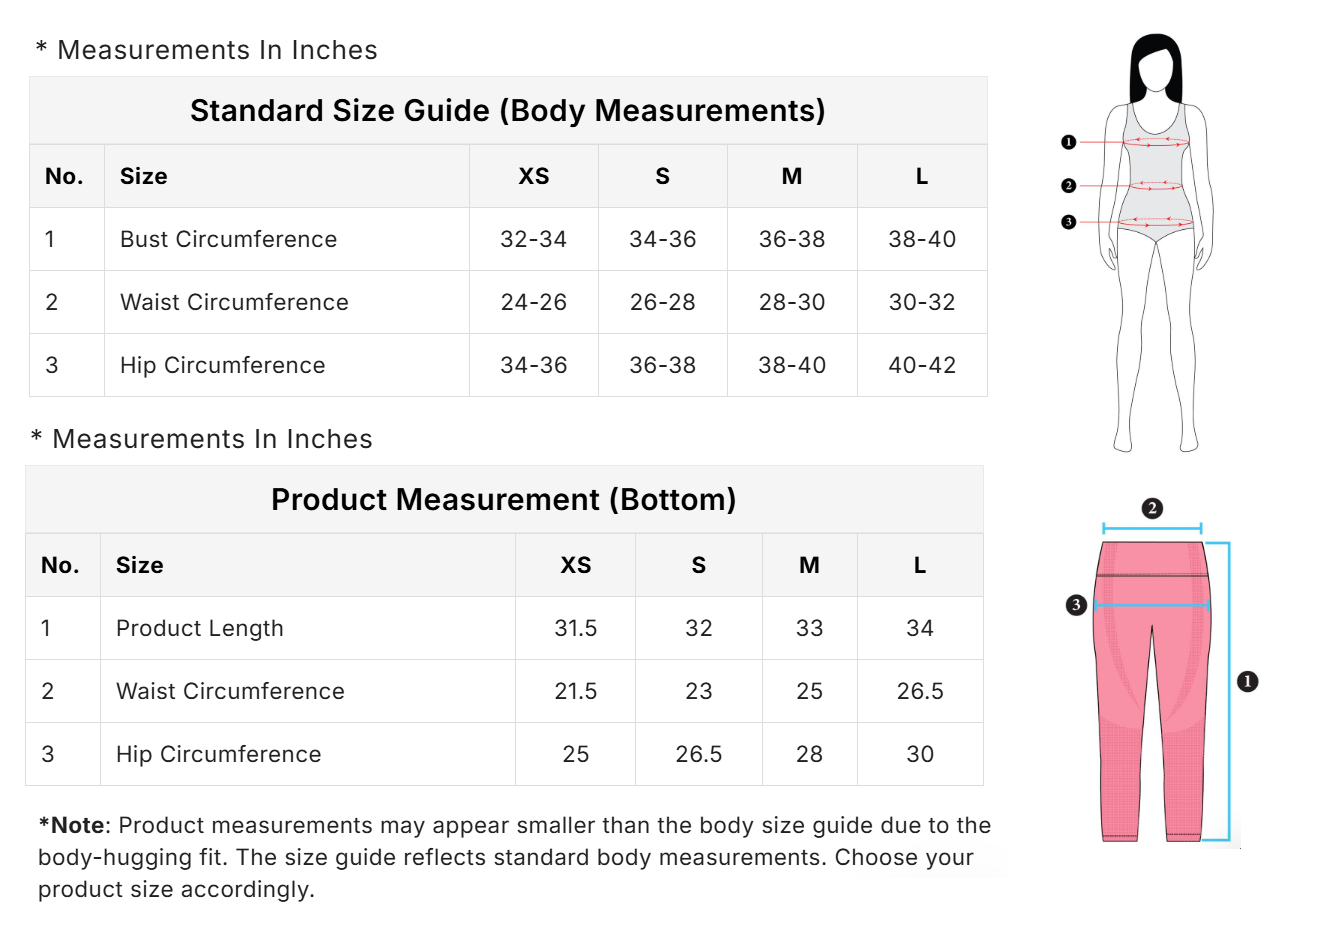The width and height of the screenshot is (1320, 944).
Task: Select the Product Length row label
Action: pos(200,628)
